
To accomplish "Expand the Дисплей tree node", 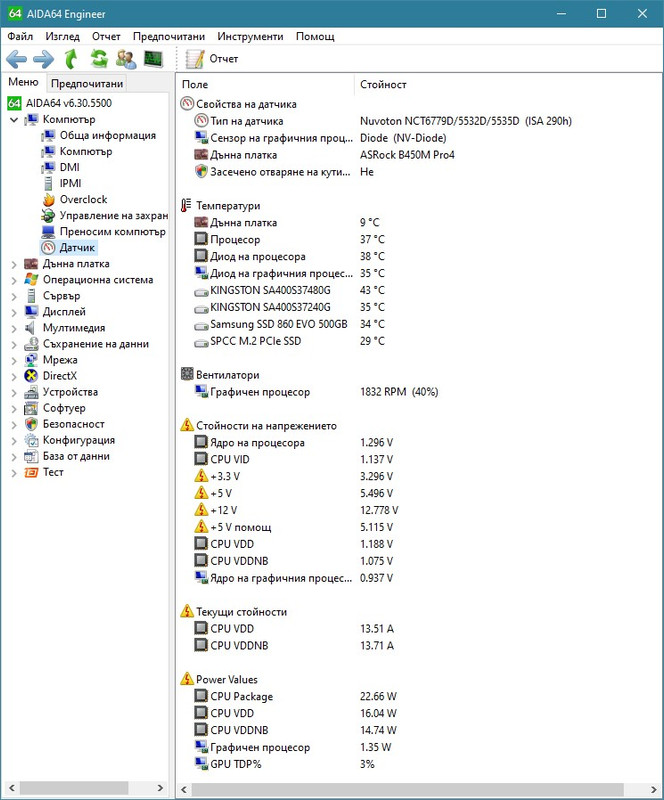I will 14,312.
